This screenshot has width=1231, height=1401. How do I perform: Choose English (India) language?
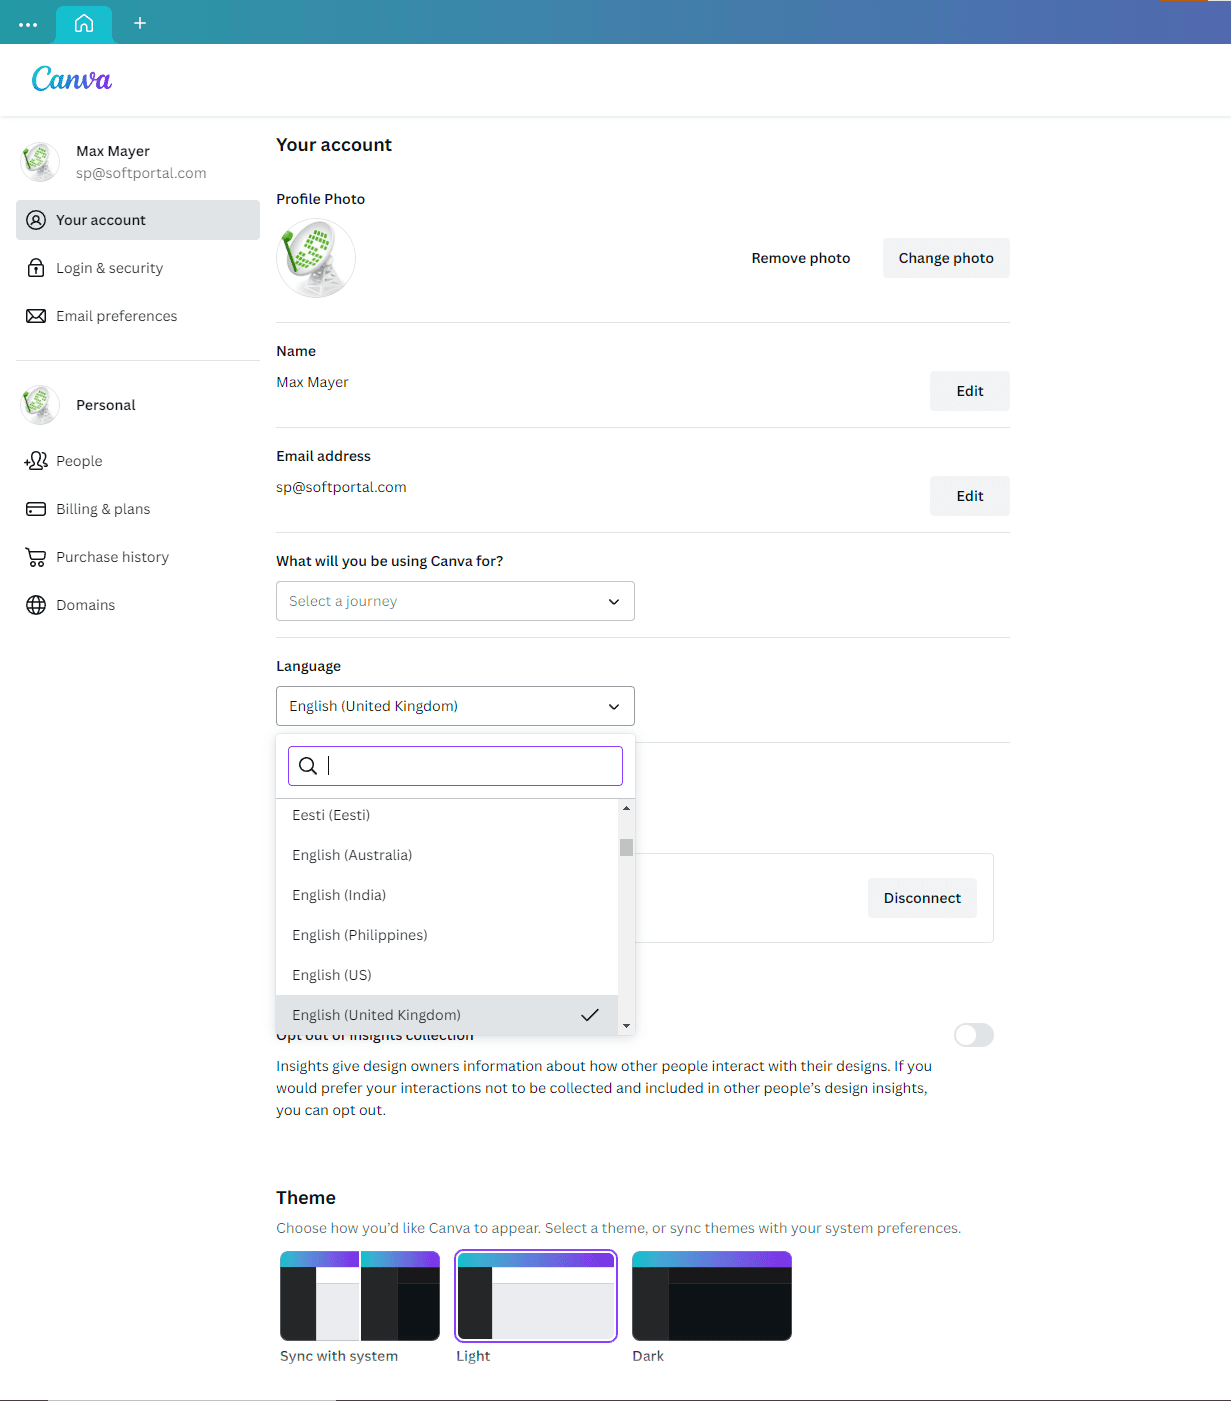pyautogui.click(x=447, y=895)
